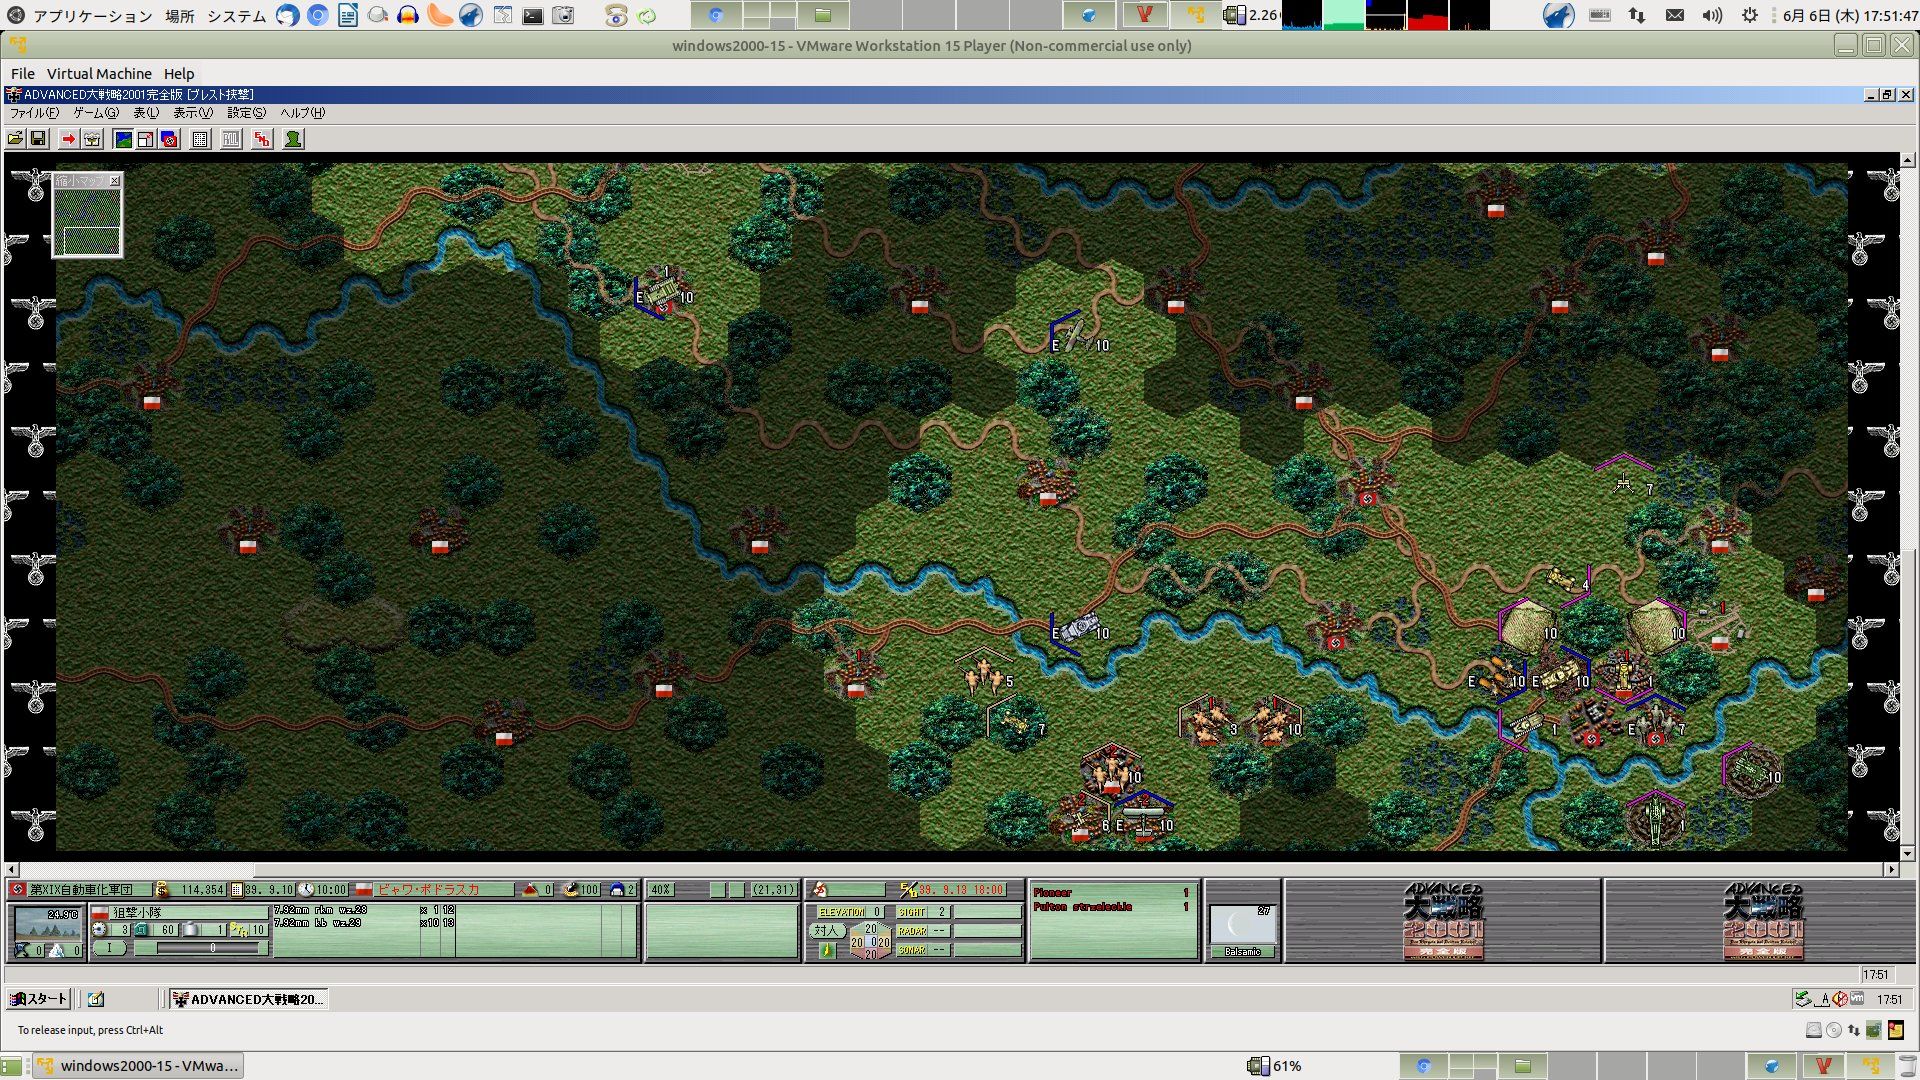
Task: Click the open file toolbar icon
Action: coord(16,139)
